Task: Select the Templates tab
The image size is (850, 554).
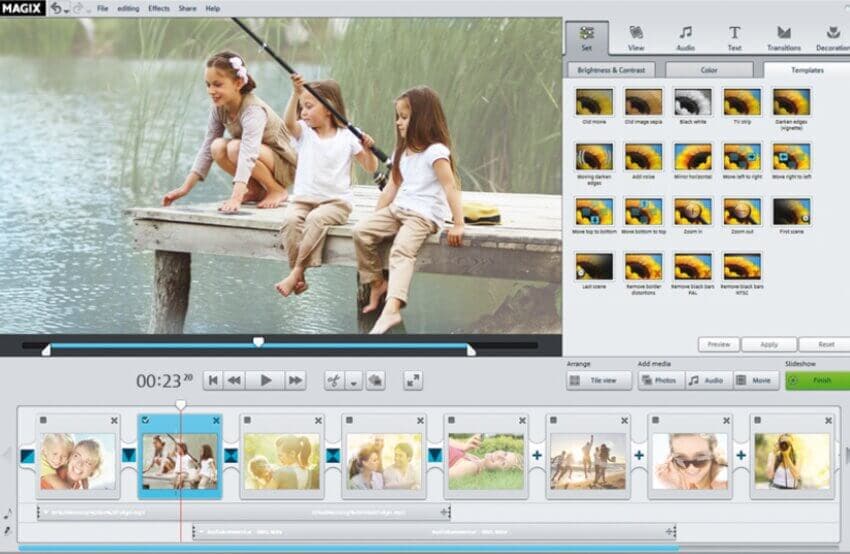Action: (x=807, y=70)
